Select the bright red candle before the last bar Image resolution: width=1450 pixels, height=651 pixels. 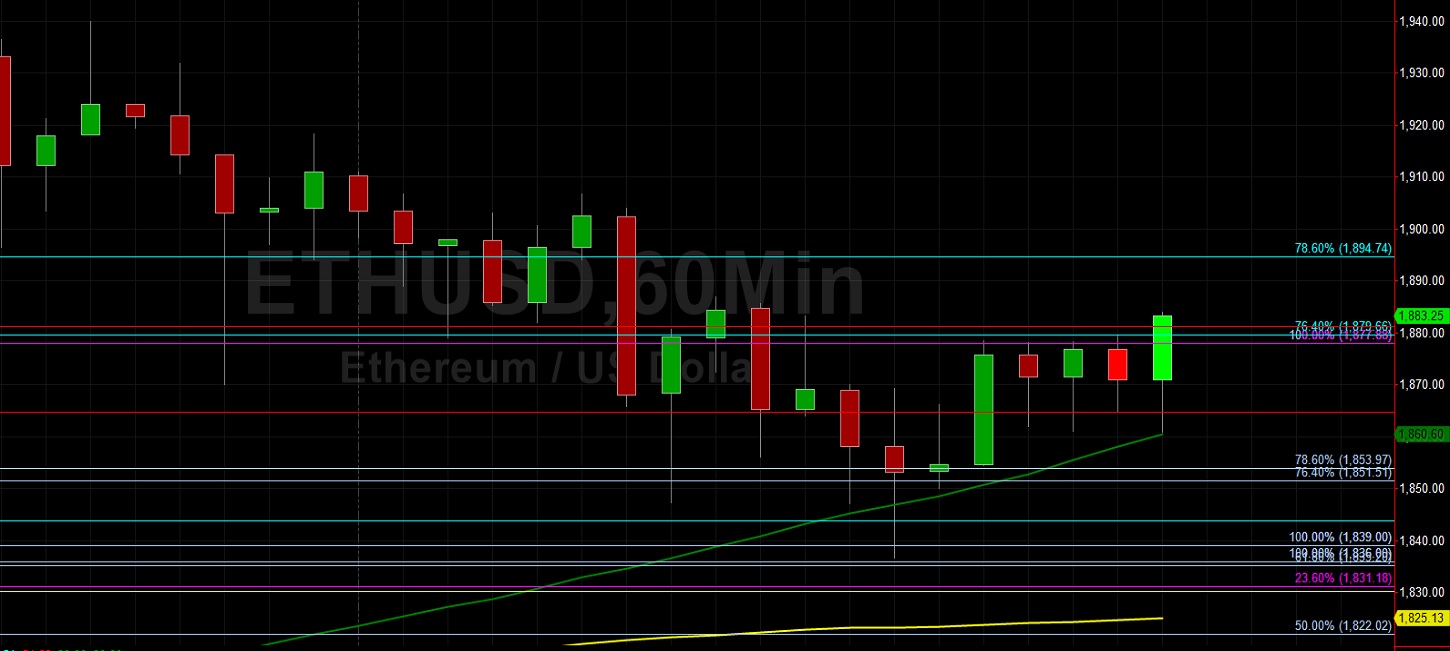point(1117,364)
